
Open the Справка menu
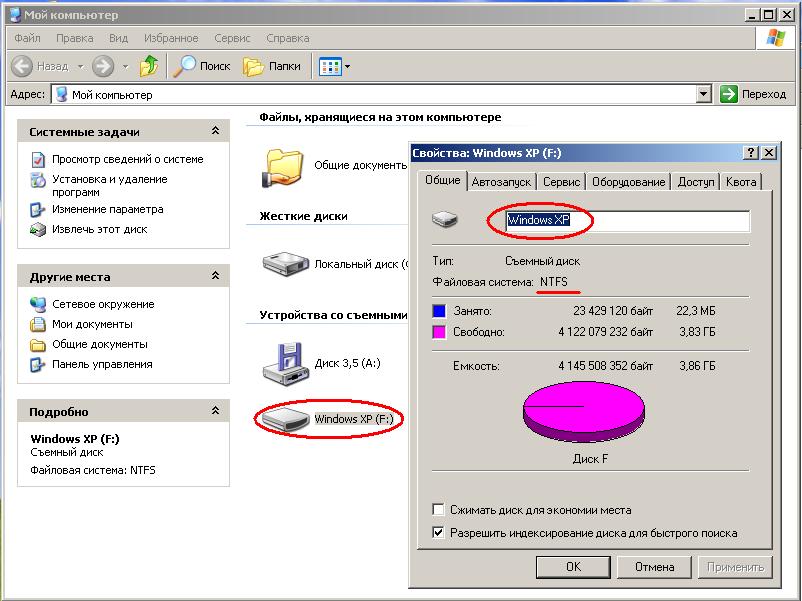(287, 38)
